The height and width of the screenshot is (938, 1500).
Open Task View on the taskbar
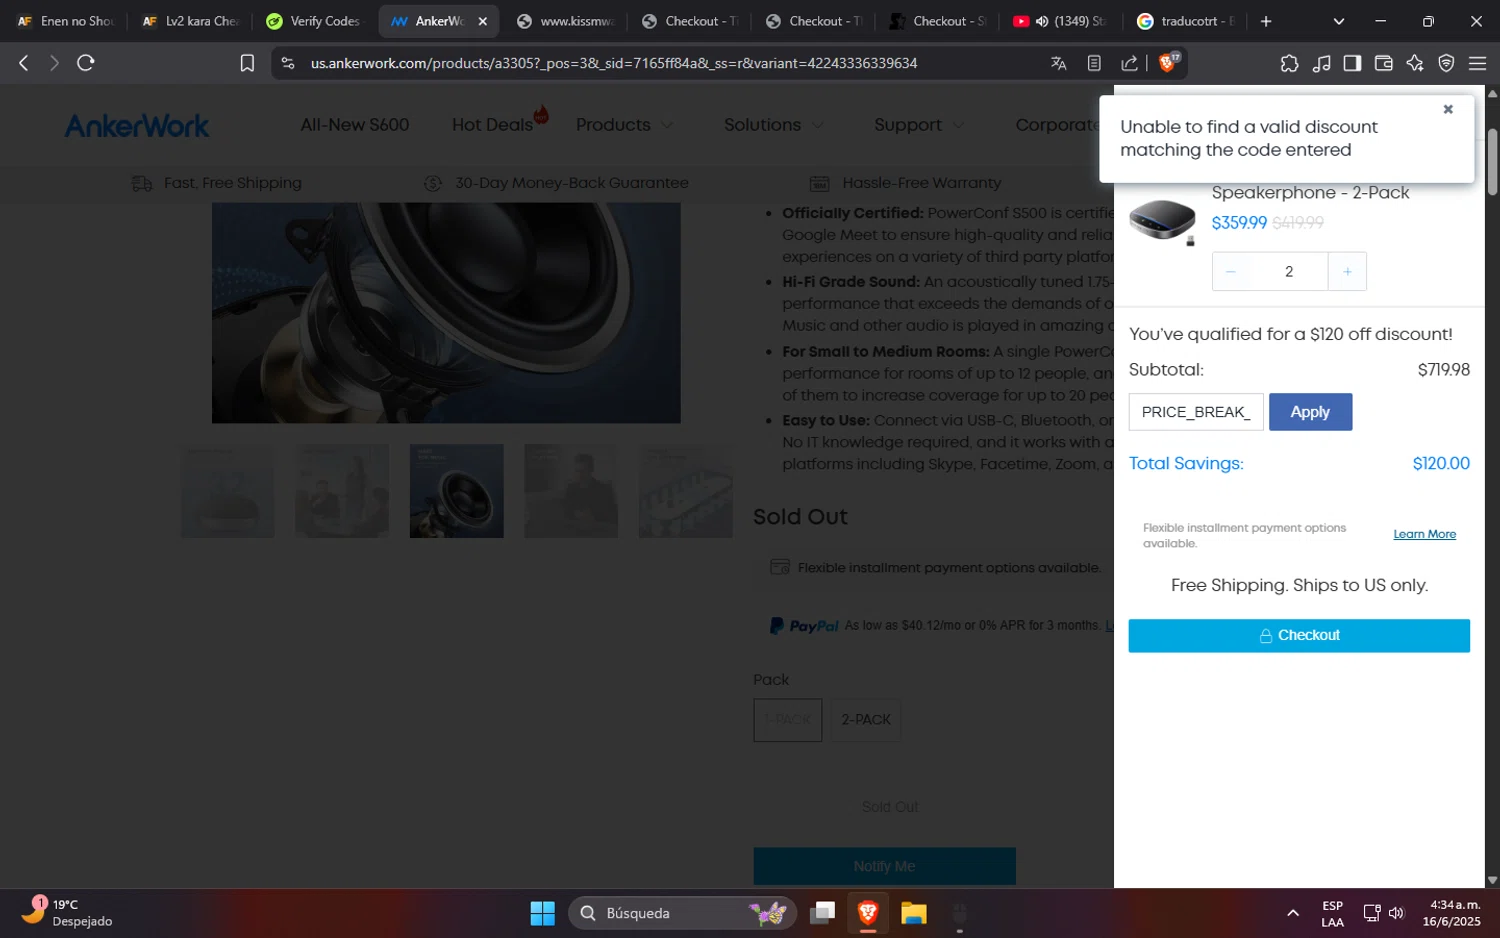(823, 913)
